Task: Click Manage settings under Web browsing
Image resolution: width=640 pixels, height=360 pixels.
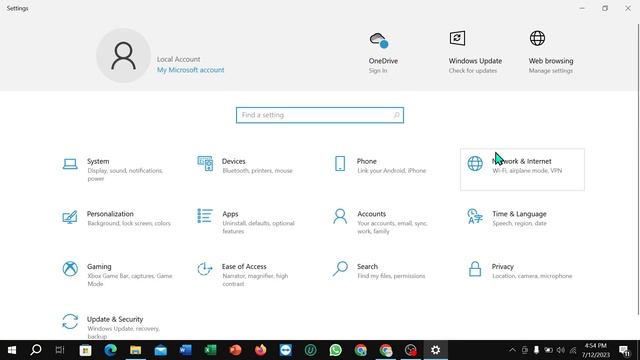Action: pyautogui.click(x=551, y=71)
